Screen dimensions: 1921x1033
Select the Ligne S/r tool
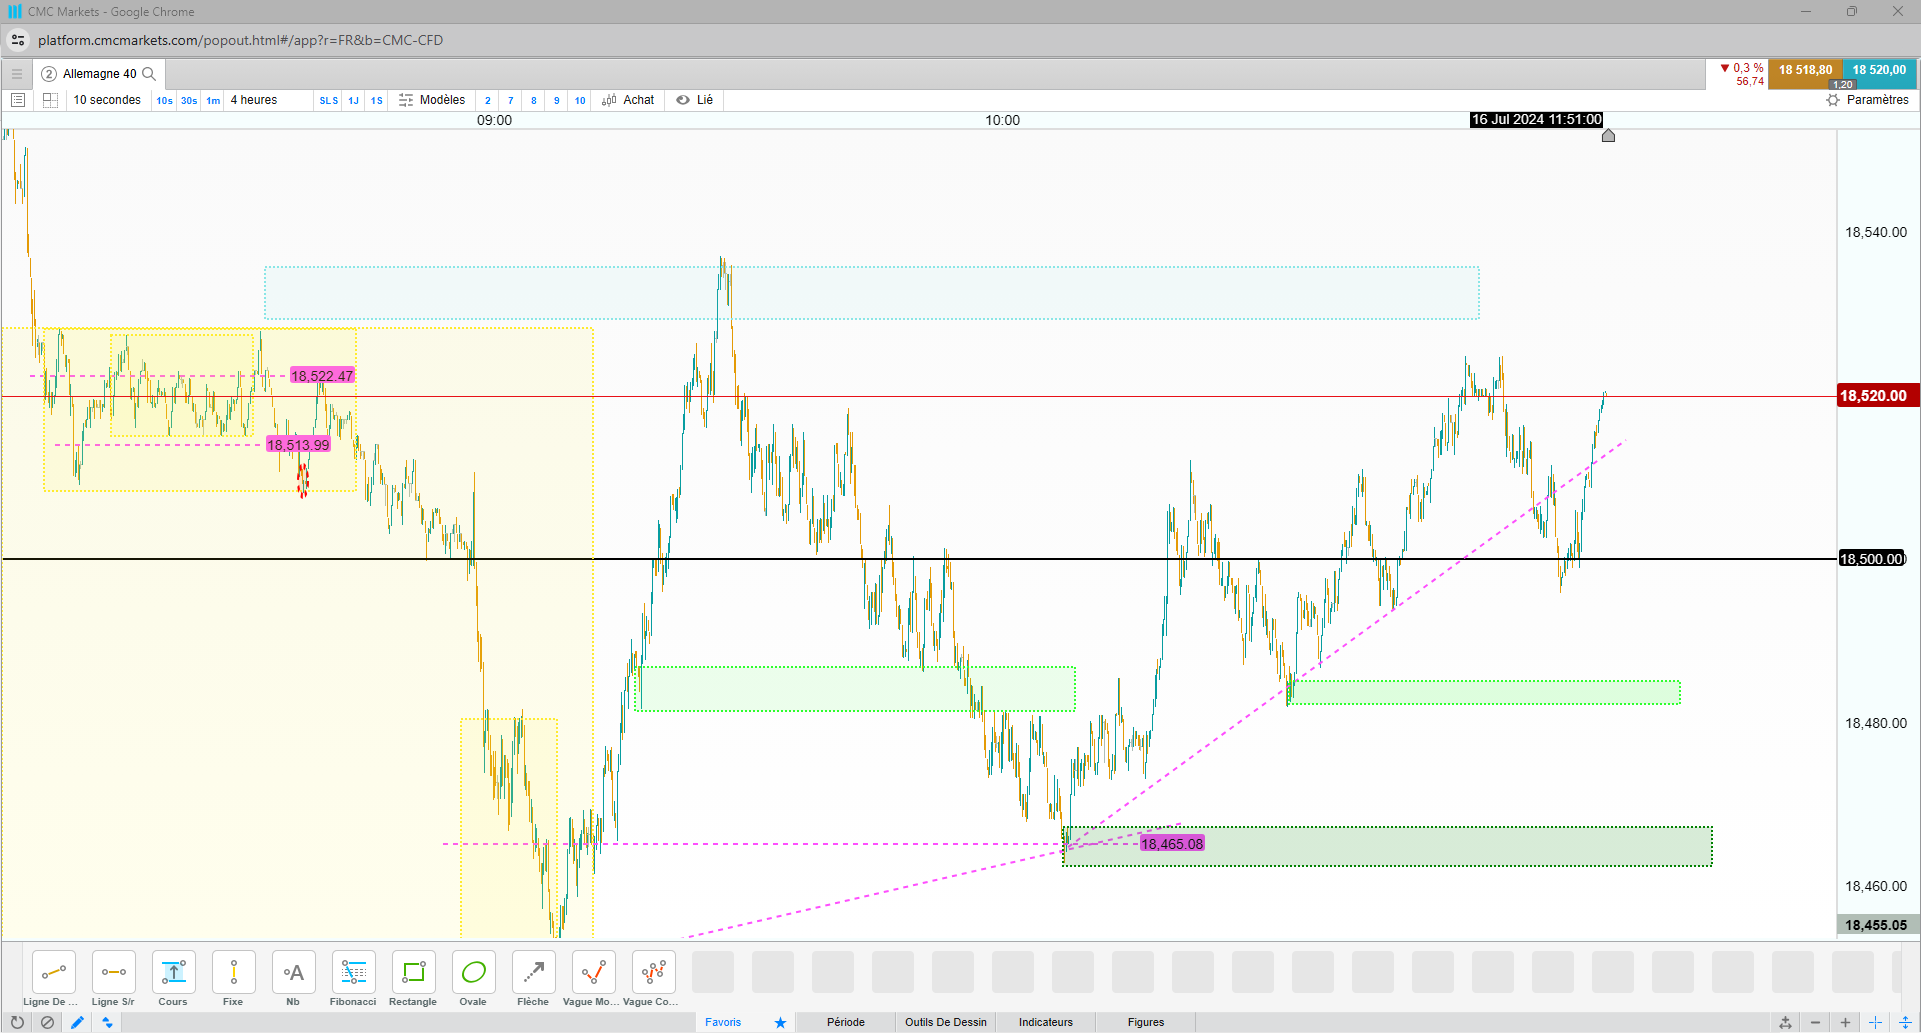click(113, 978)
